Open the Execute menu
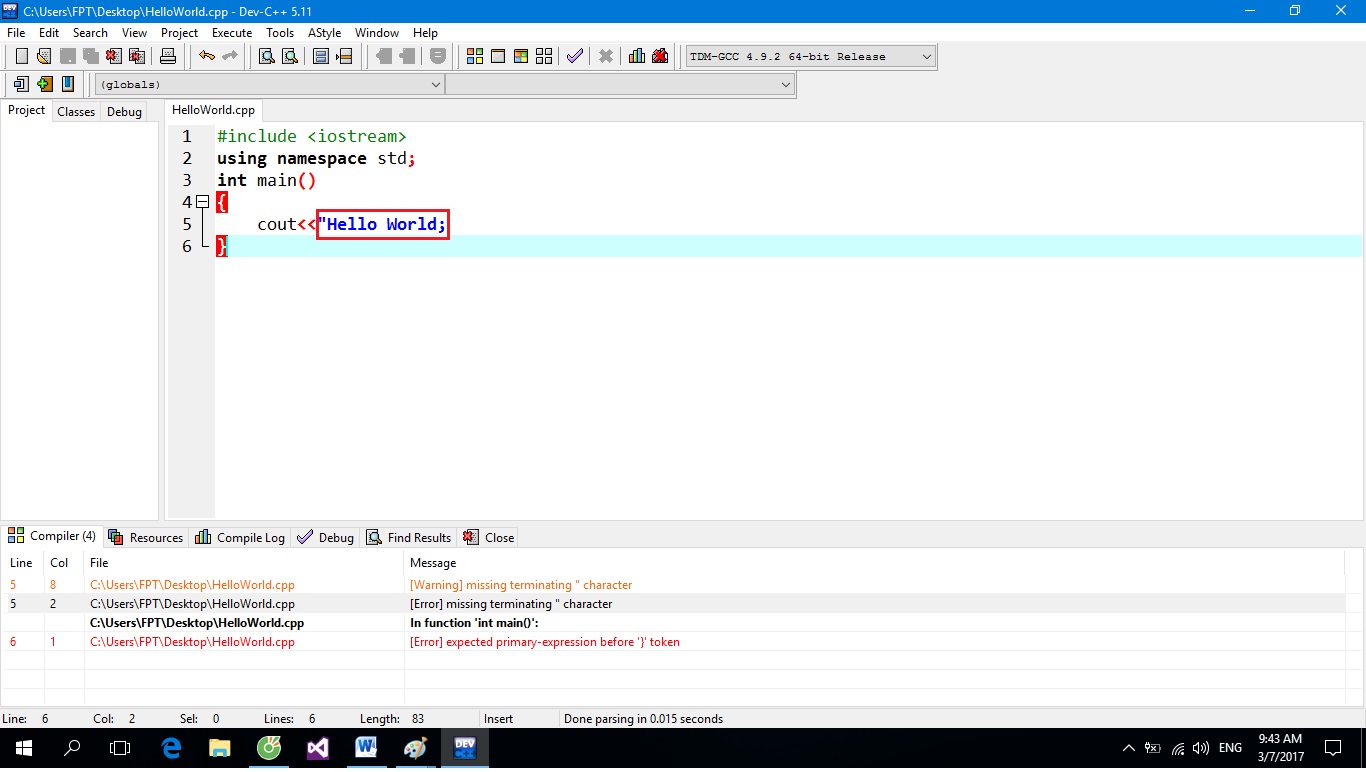1366x772 pixels. pos(232,33)
